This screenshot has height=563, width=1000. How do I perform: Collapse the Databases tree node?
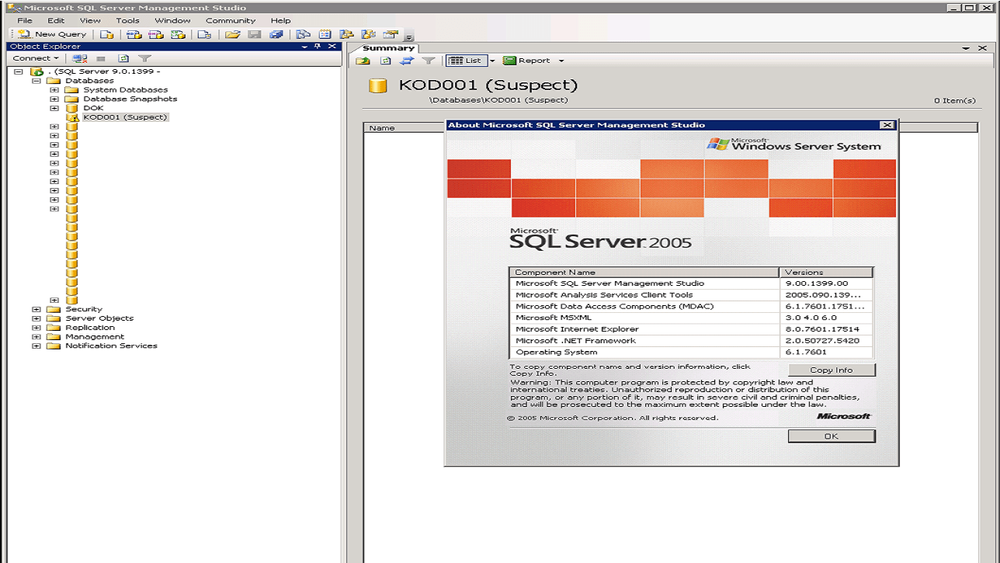[x=37, y=81]
